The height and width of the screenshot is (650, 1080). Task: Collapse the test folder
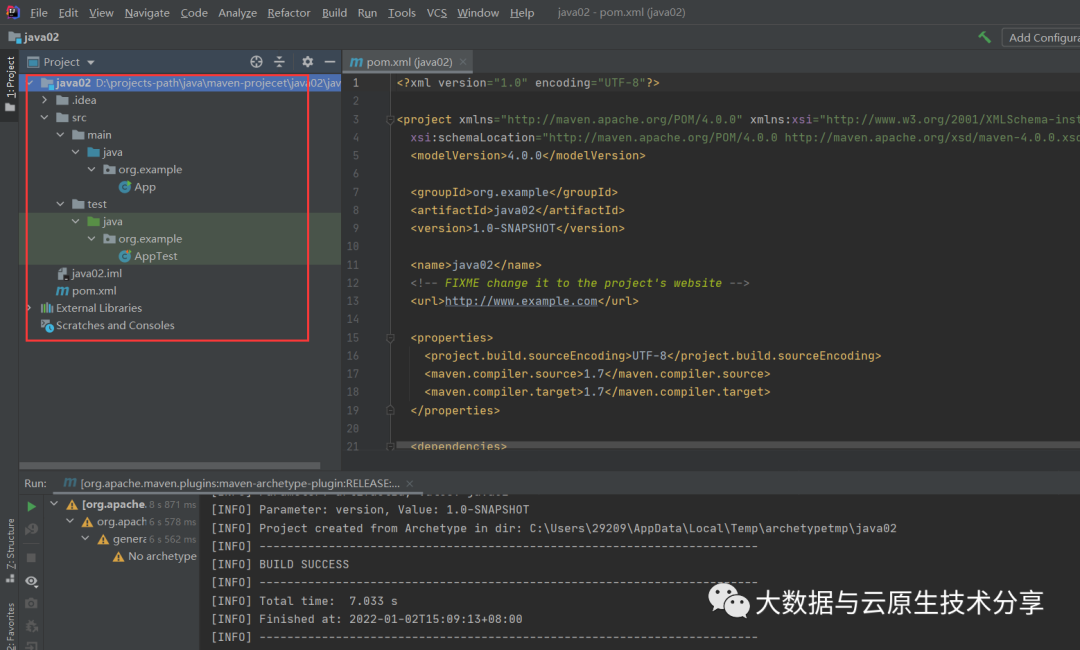click(61, 204)
